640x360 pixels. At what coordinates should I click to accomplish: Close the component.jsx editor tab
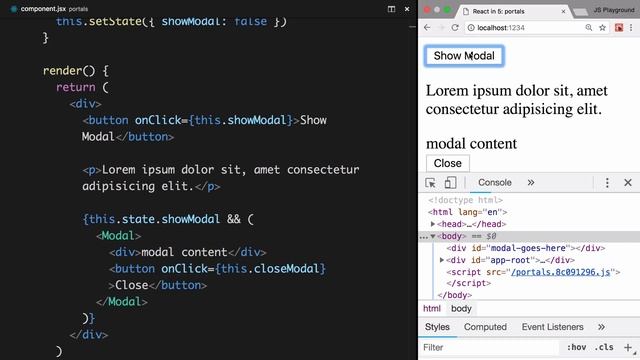pyautogui.click(x=407, y=9)
